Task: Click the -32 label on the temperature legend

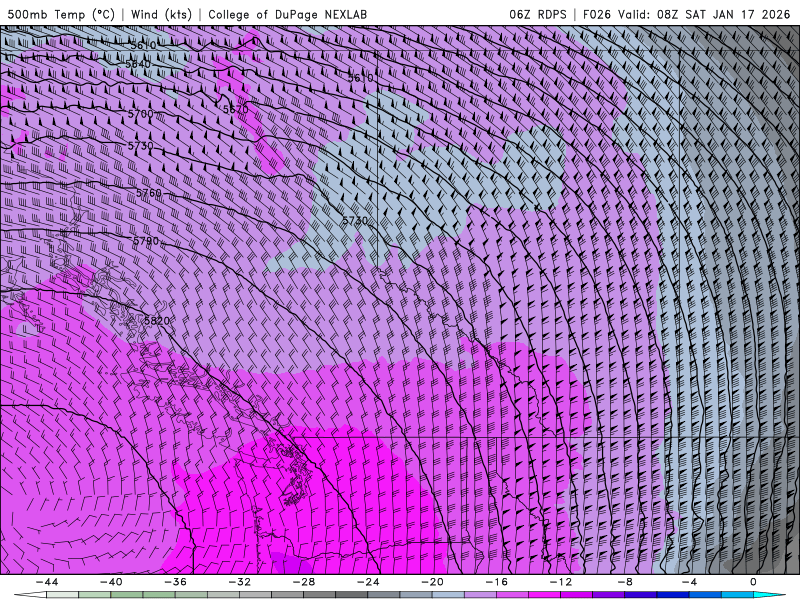Action: (x=239, y=582)
